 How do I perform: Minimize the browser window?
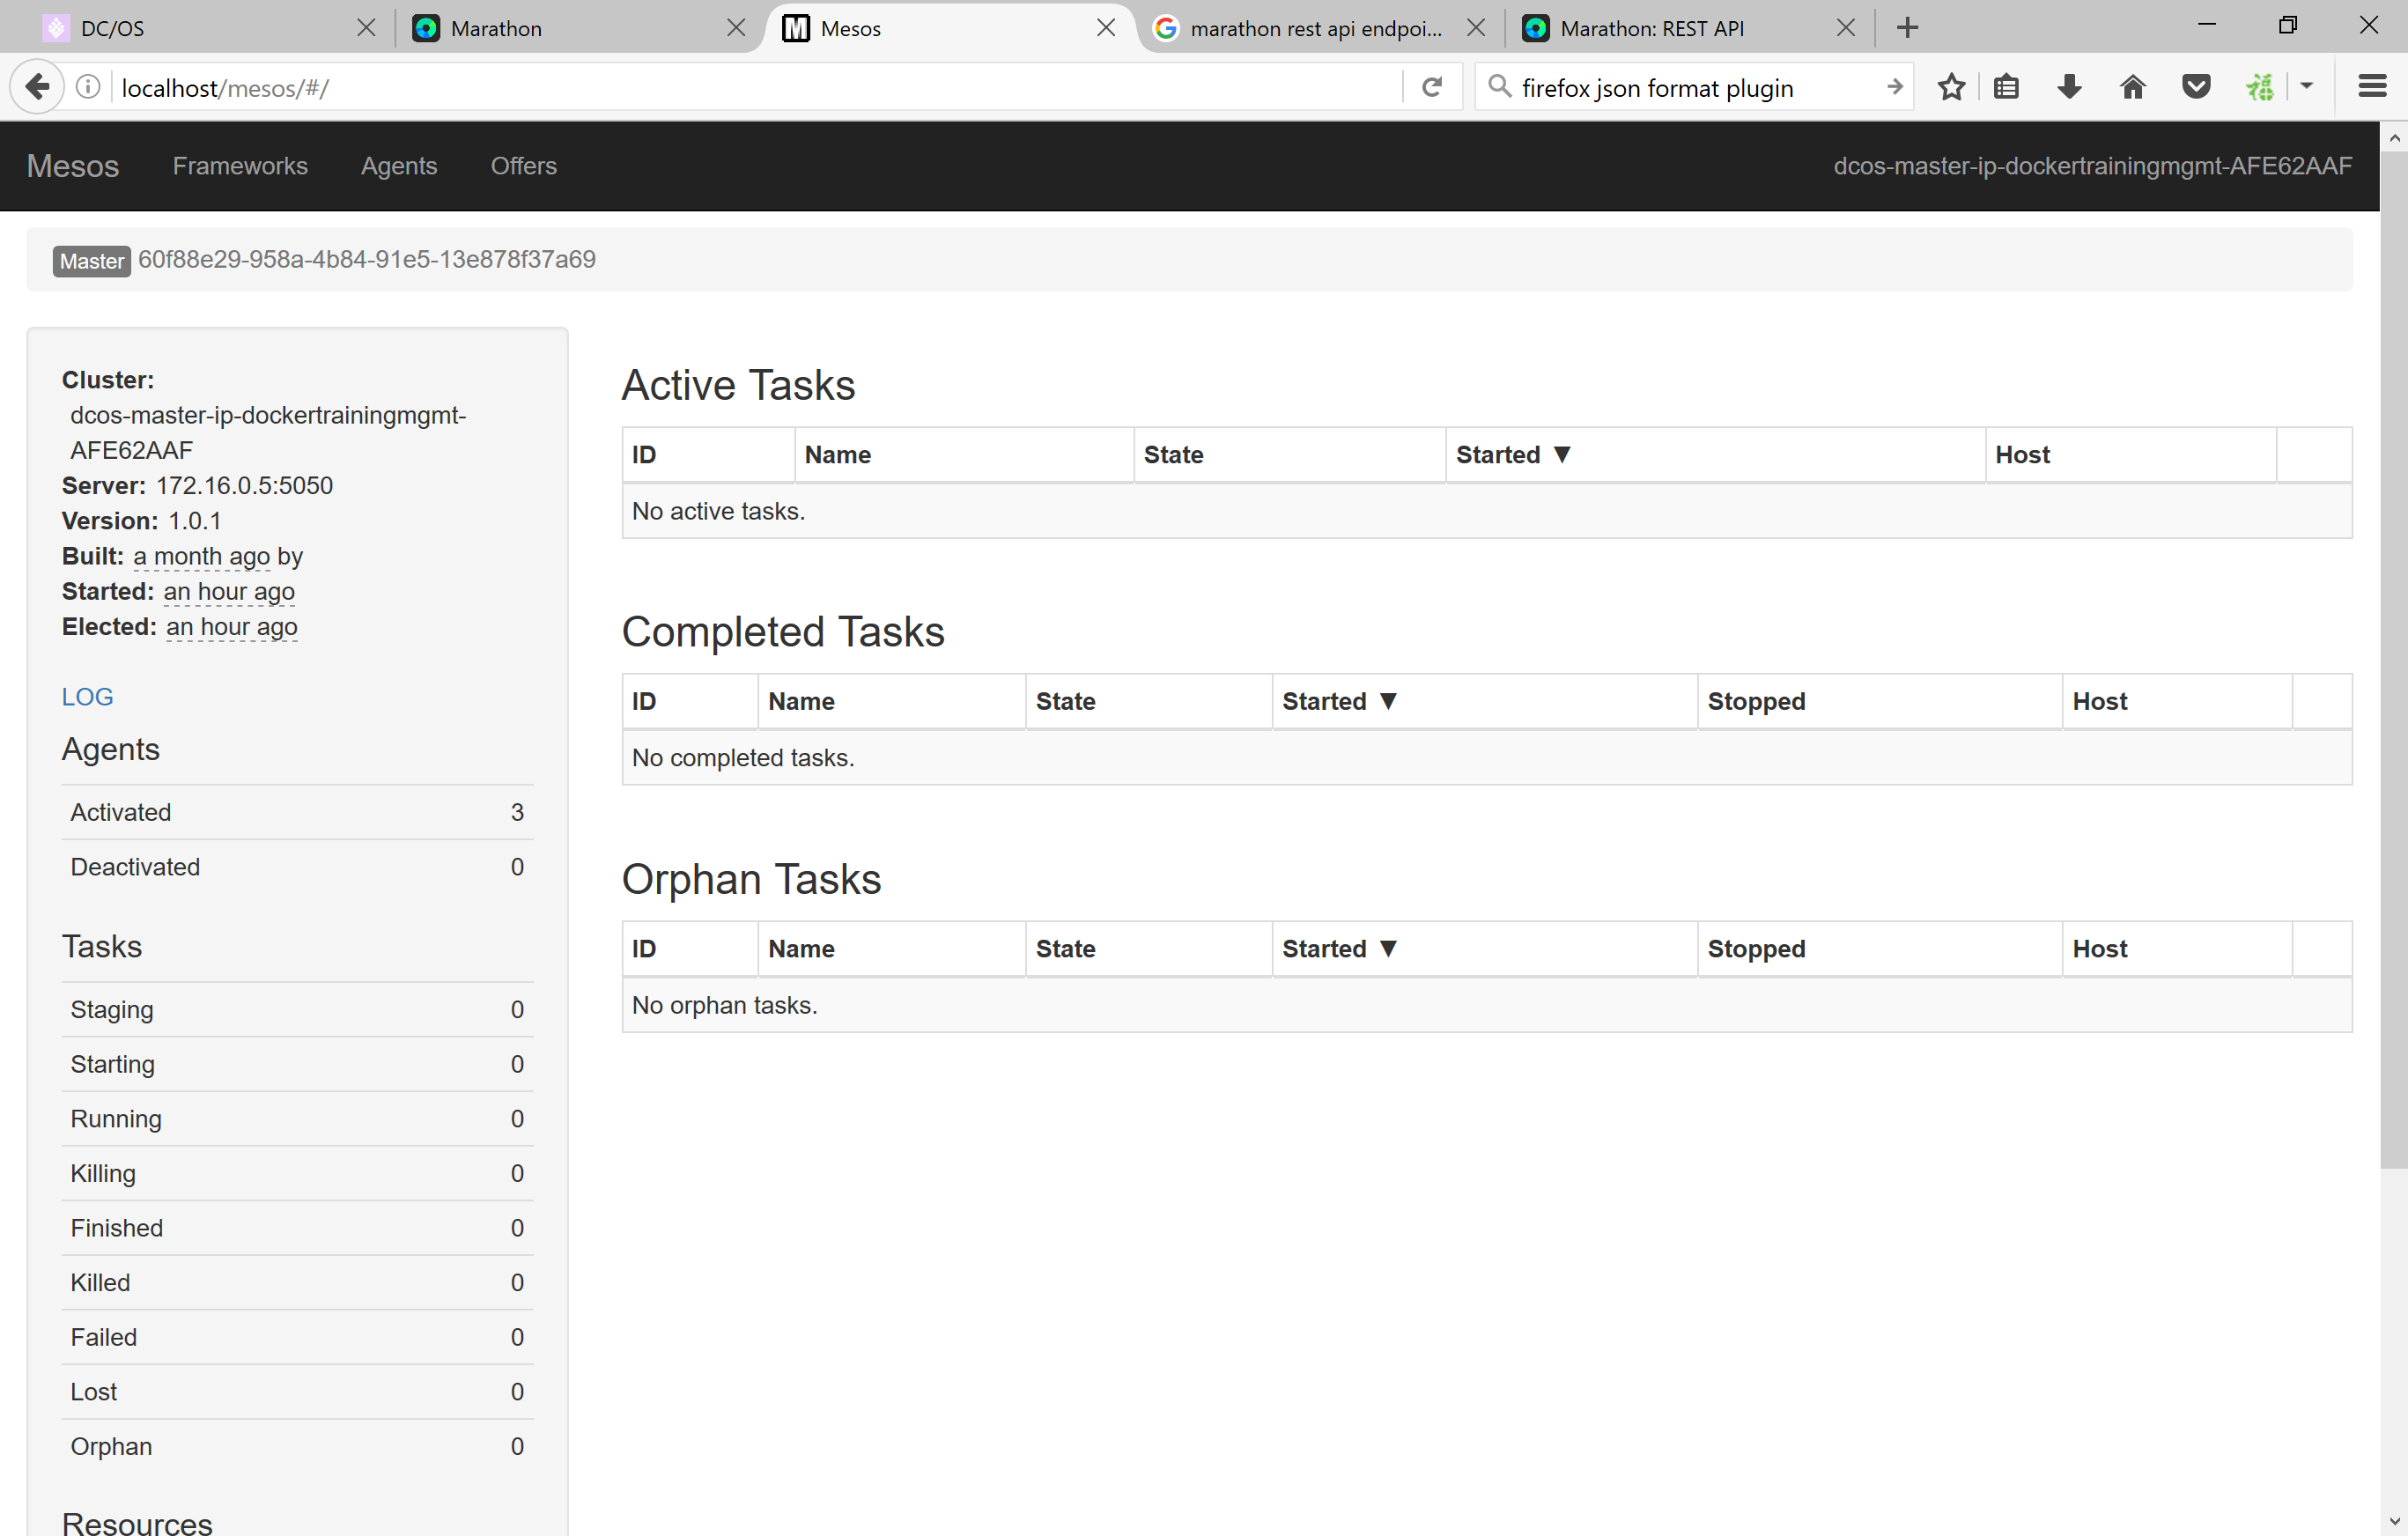tap(2207, 25)
